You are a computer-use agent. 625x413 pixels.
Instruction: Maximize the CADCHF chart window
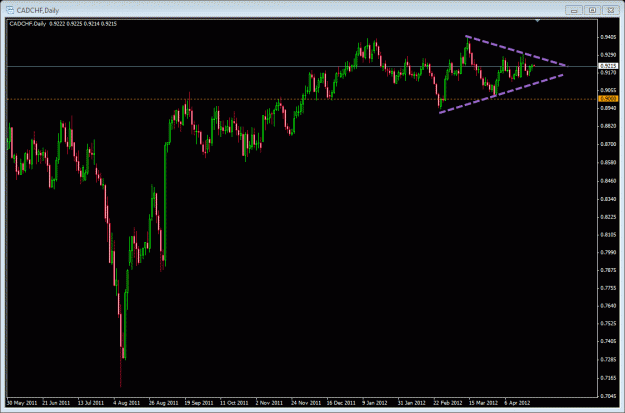[x=592, y=10]
